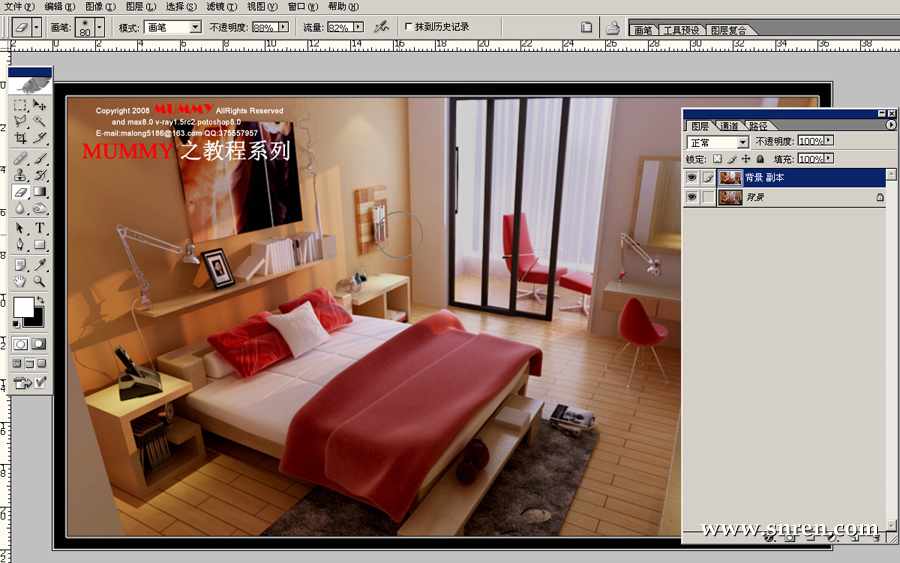The image size is (900, 563).
Task: Hide the 背景 layer eye icon
Action: (x=692, y=197)
